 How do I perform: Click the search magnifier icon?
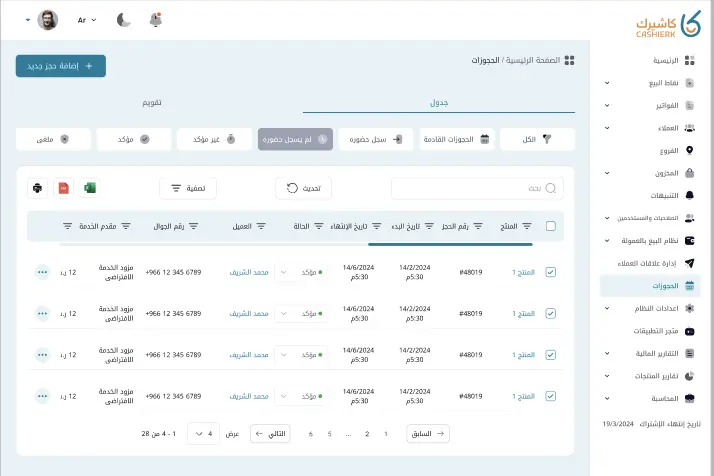551,188
